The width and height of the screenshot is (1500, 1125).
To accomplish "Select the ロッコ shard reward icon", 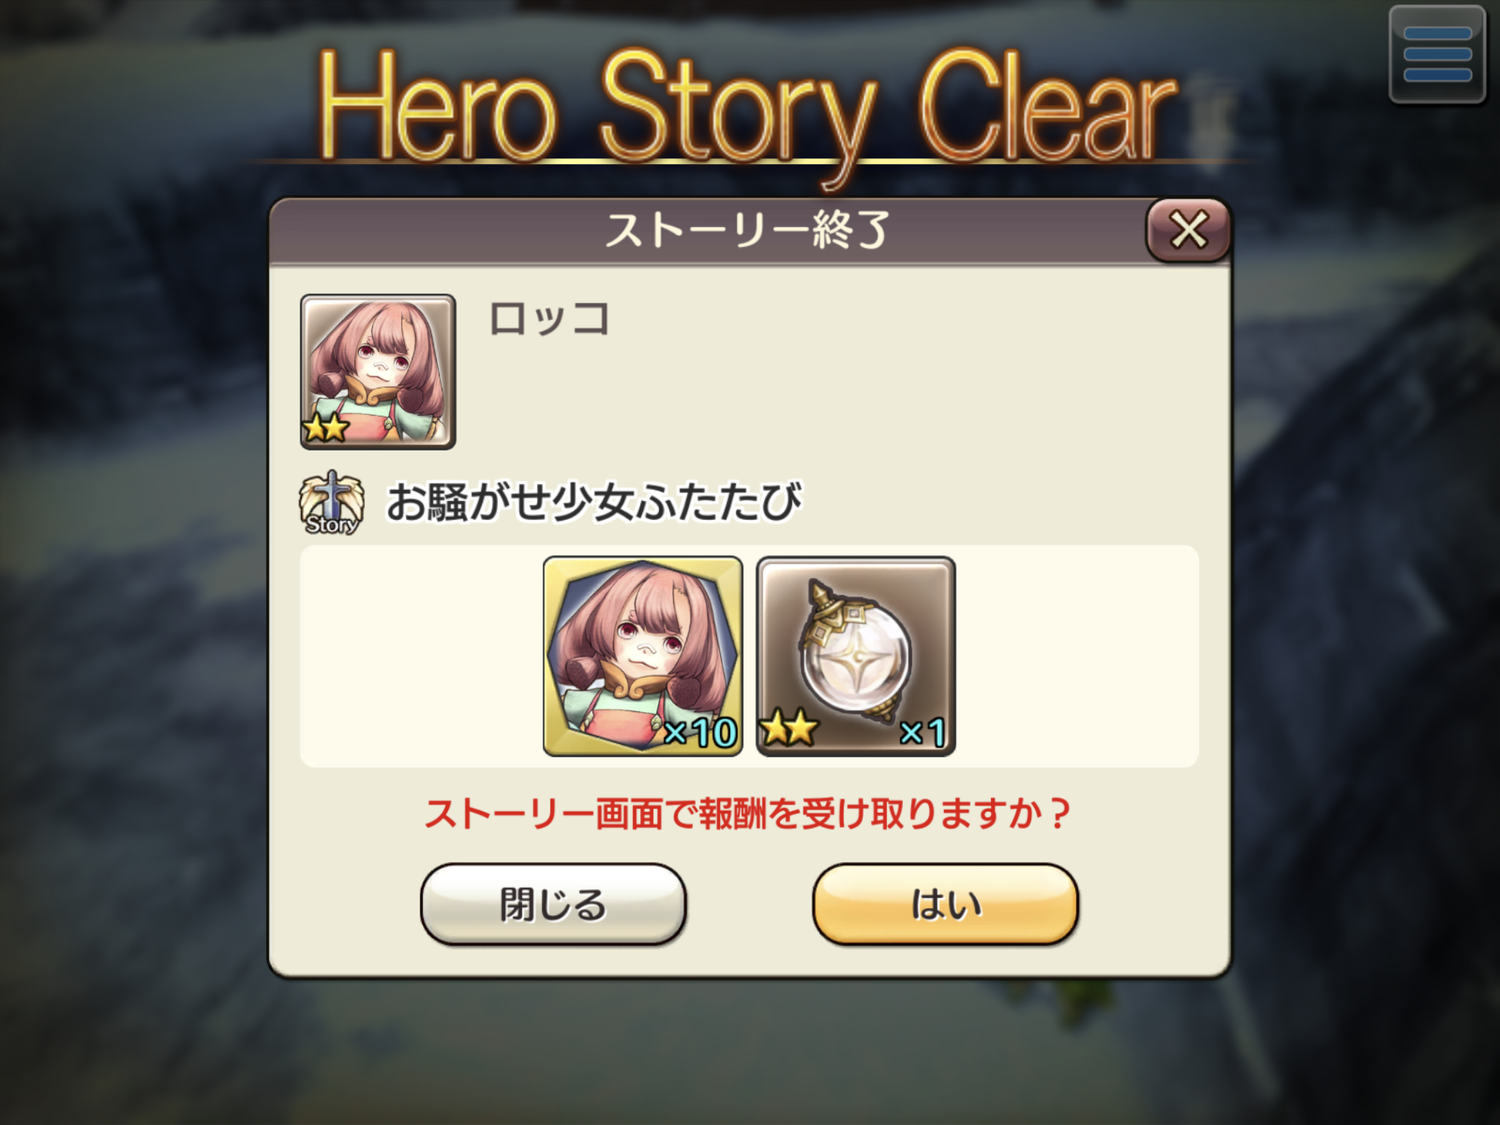I will click(643, 656).
